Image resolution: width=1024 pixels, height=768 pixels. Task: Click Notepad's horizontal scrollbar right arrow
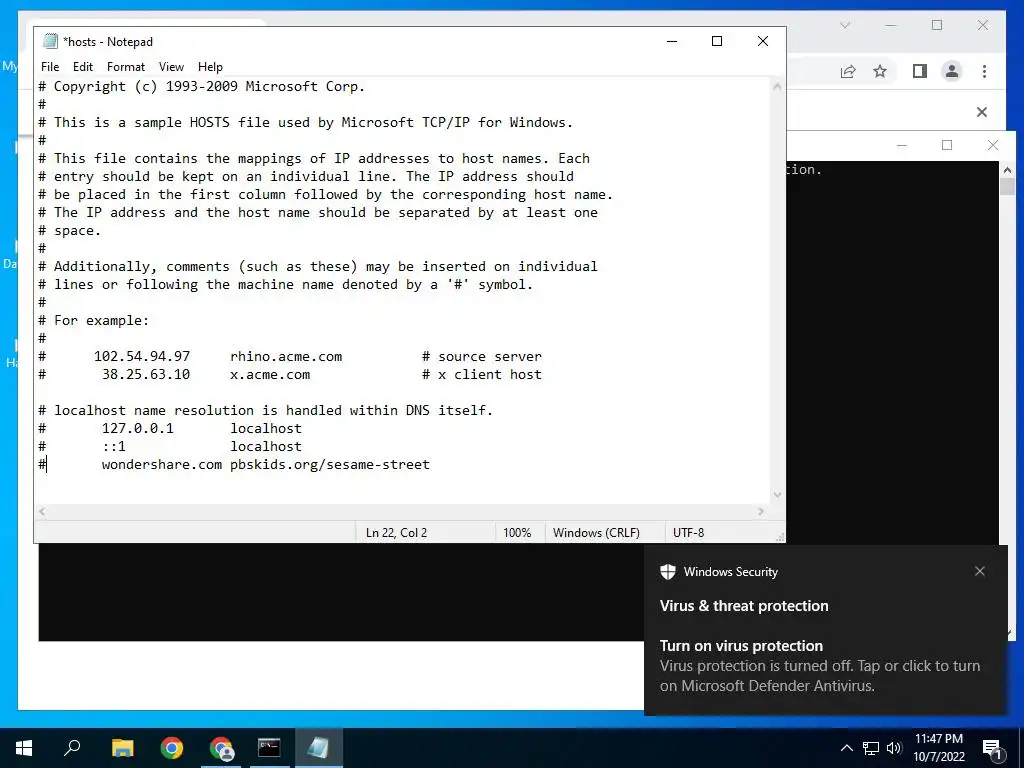point(761,511)
